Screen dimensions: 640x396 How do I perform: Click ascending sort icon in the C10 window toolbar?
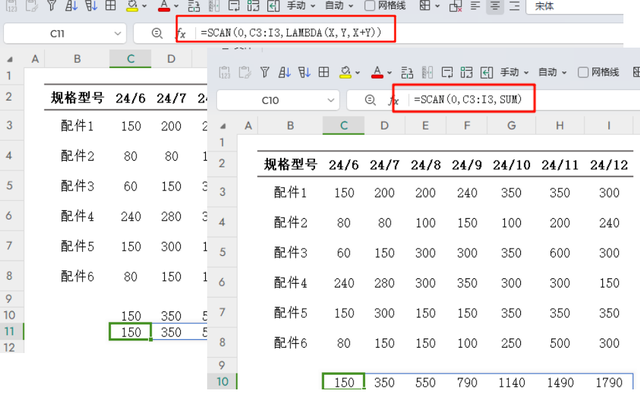[x=284, y=73]
